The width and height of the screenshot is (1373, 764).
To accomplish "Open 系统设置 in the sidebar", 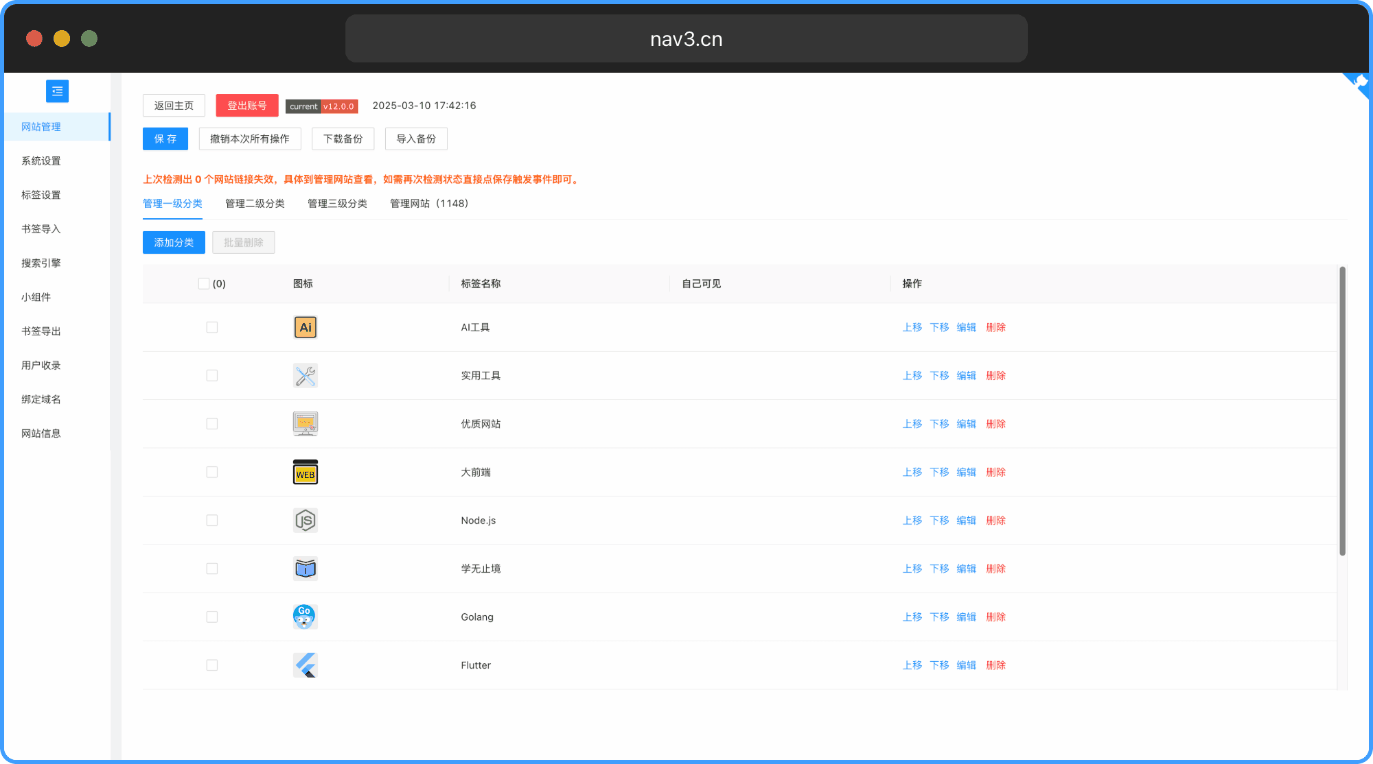I will point(56,161).
